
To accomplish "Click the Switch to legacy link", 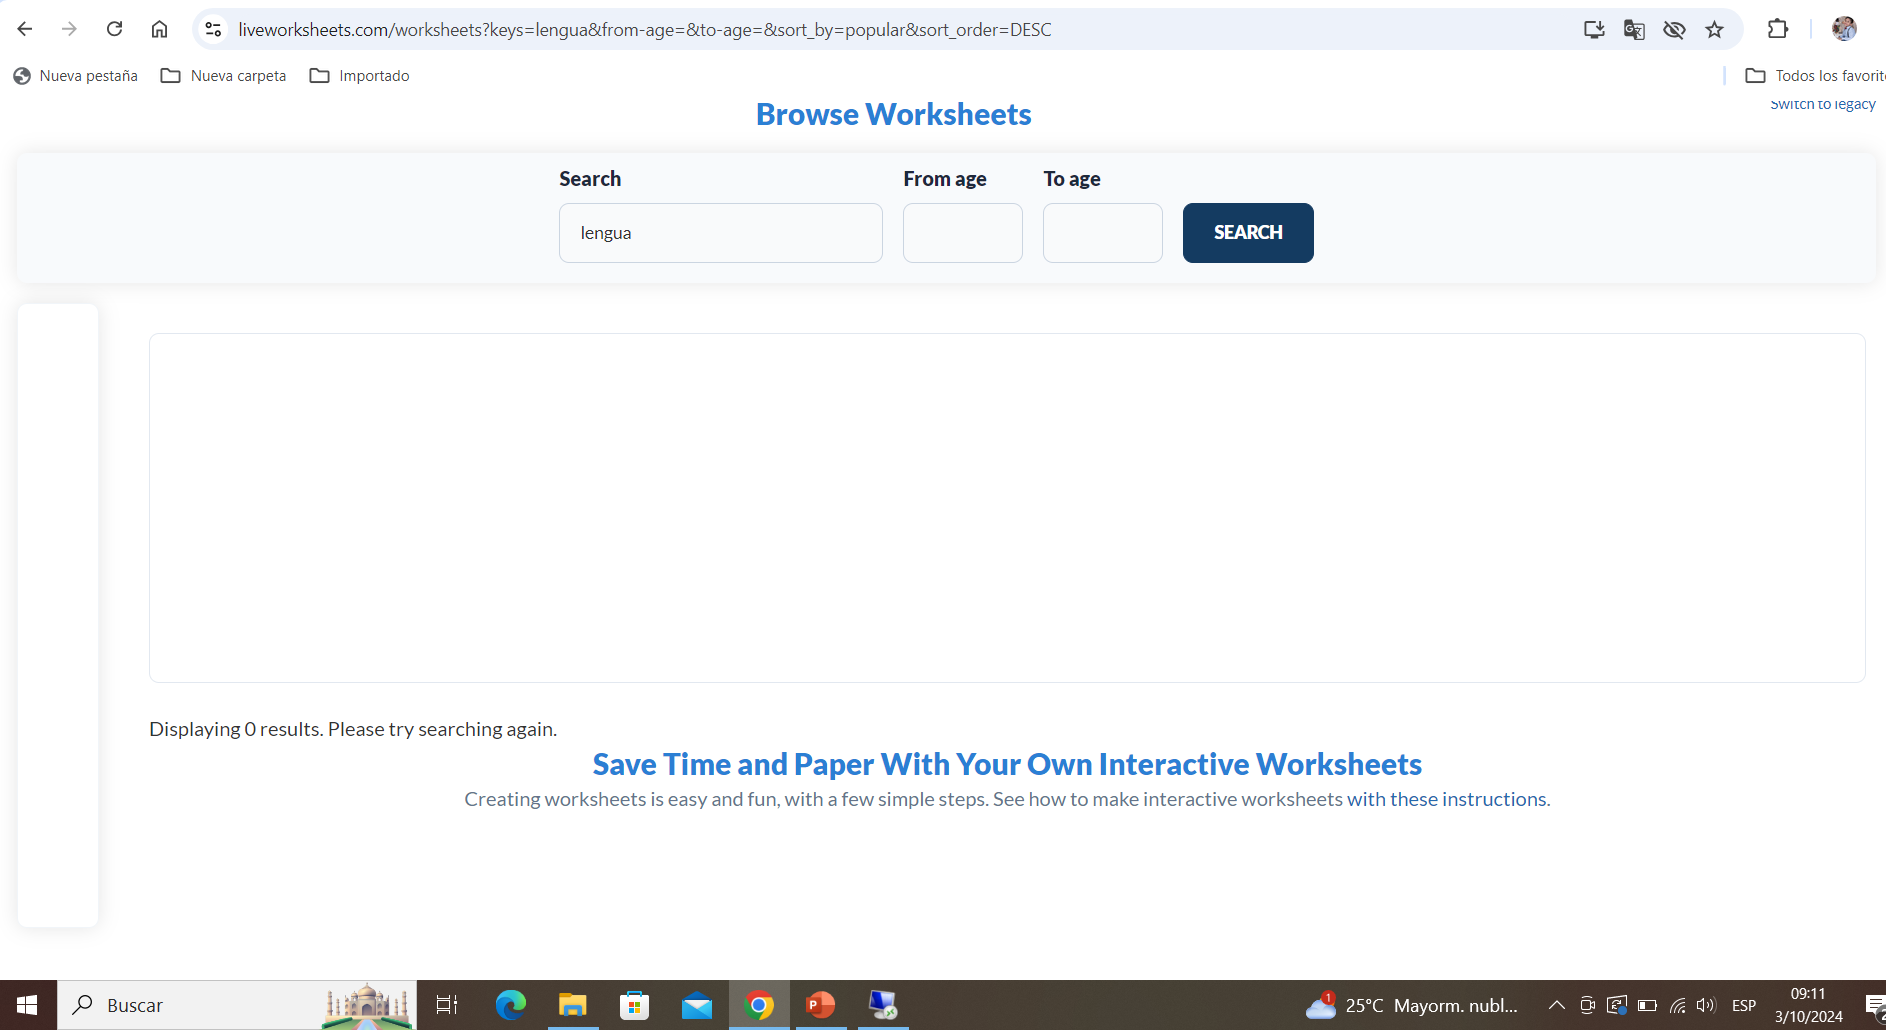I will (1822, 105).
